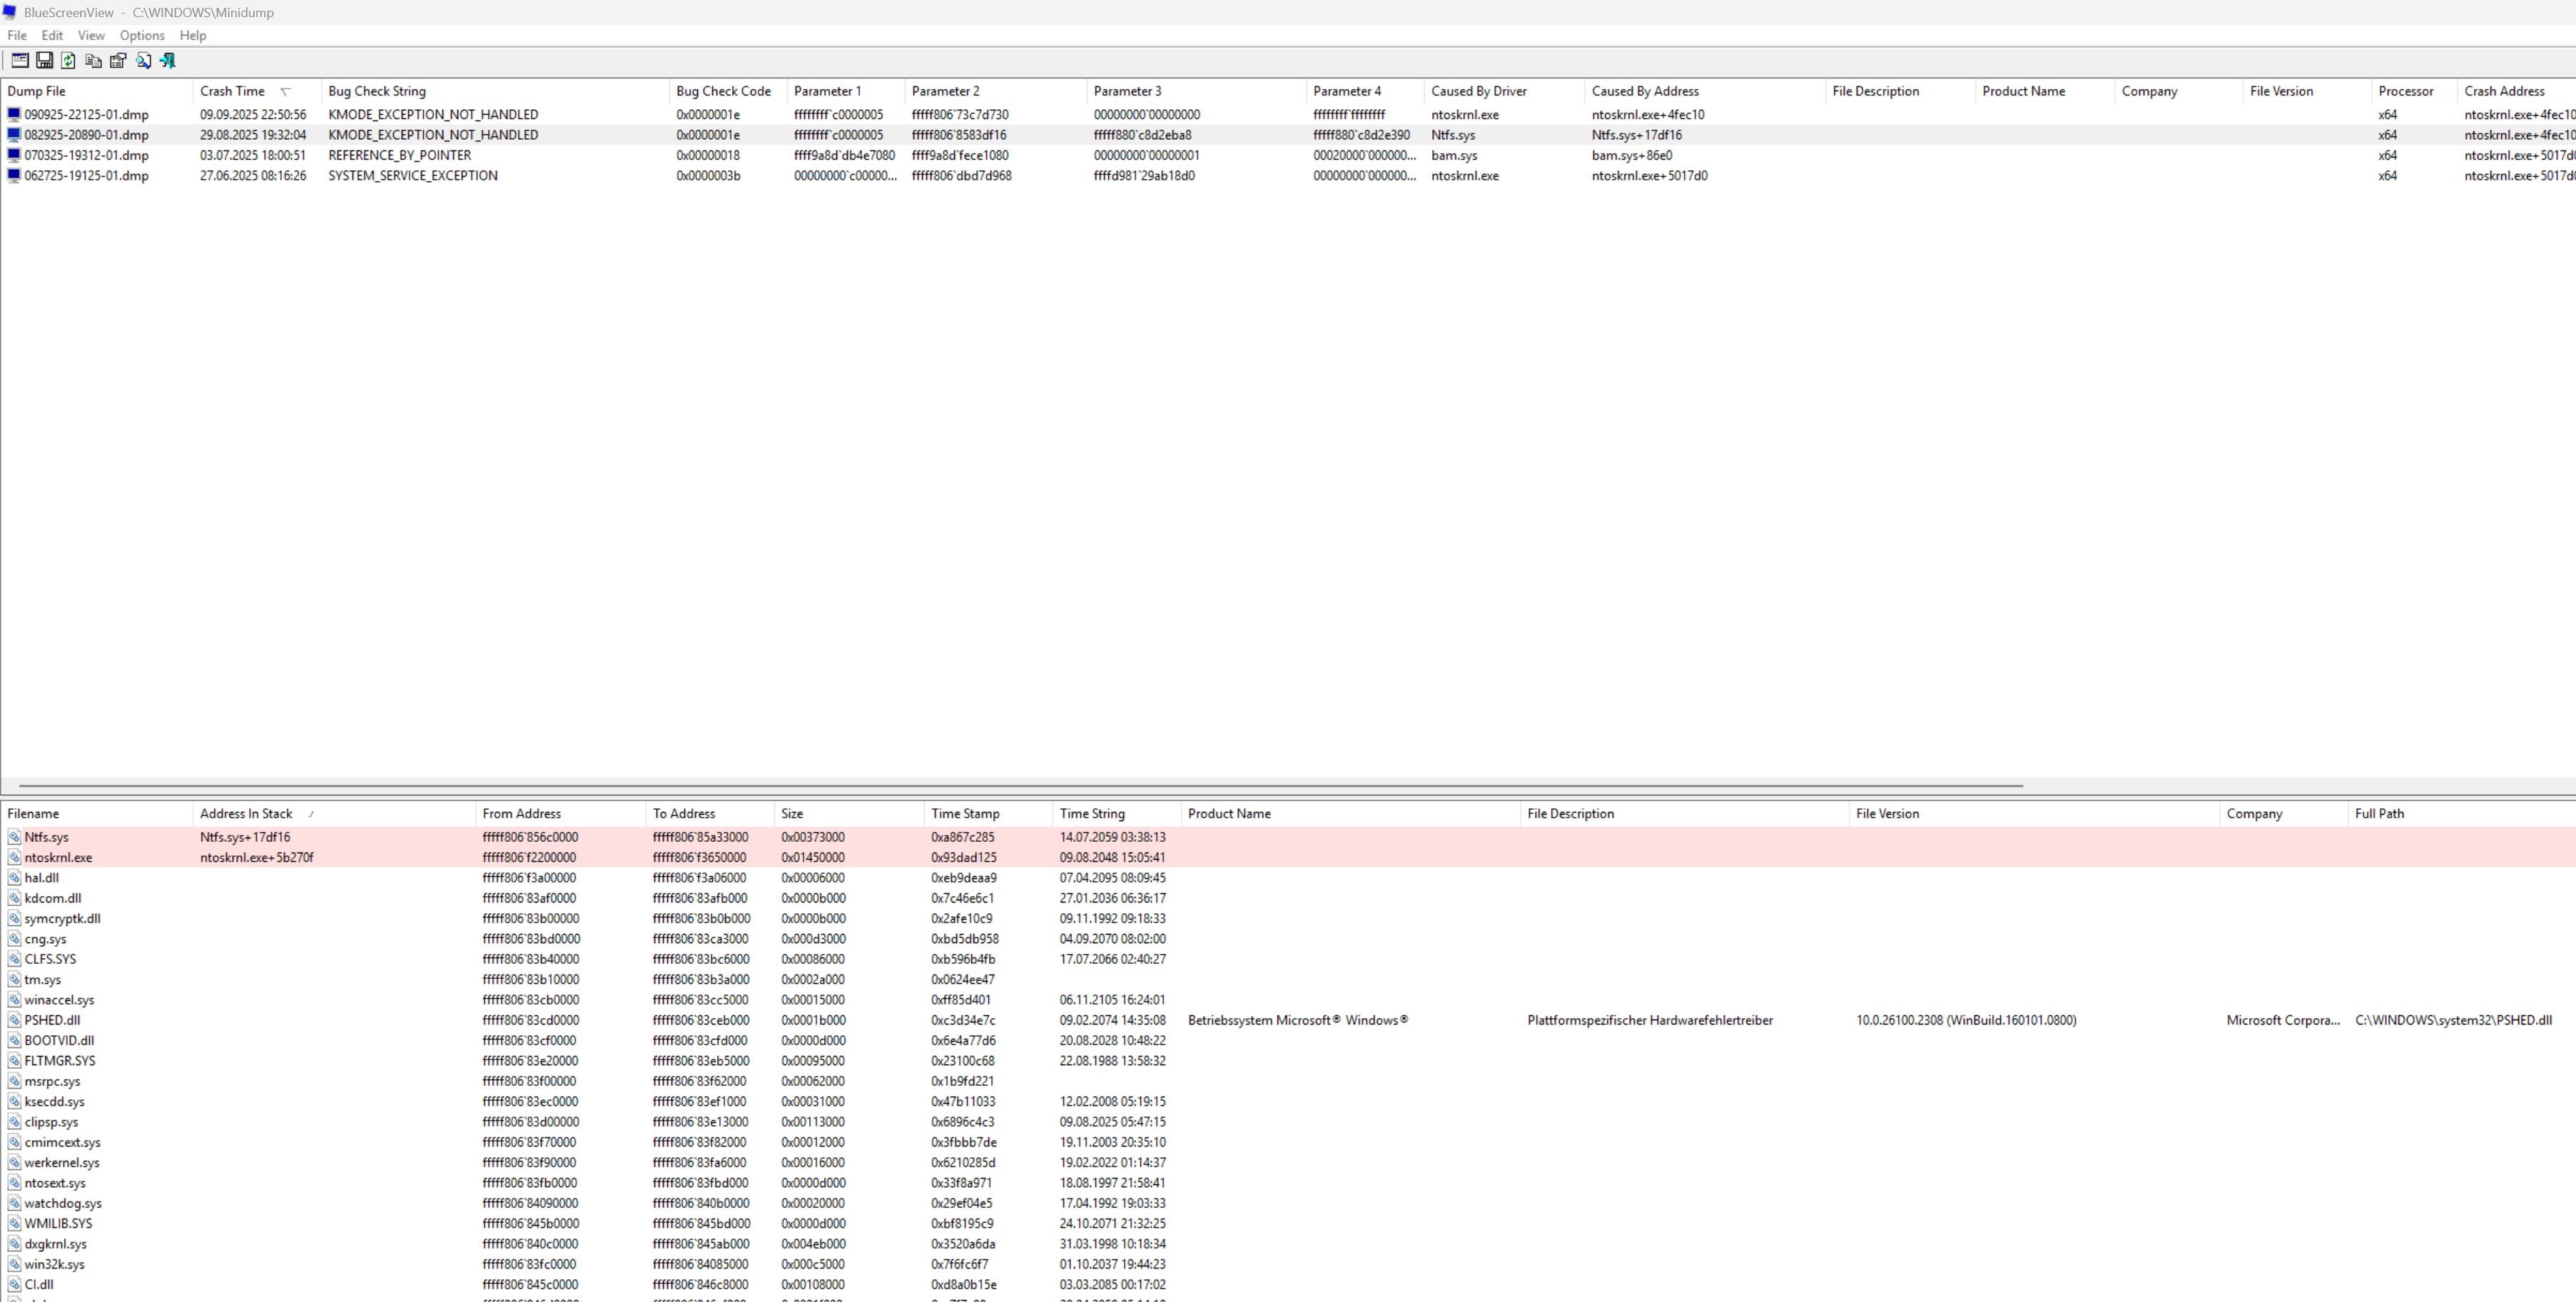Viewport: 2576px width, 1302px height.
Task: Click the Save Selected Items floppy icon
Action: [44, 61]
